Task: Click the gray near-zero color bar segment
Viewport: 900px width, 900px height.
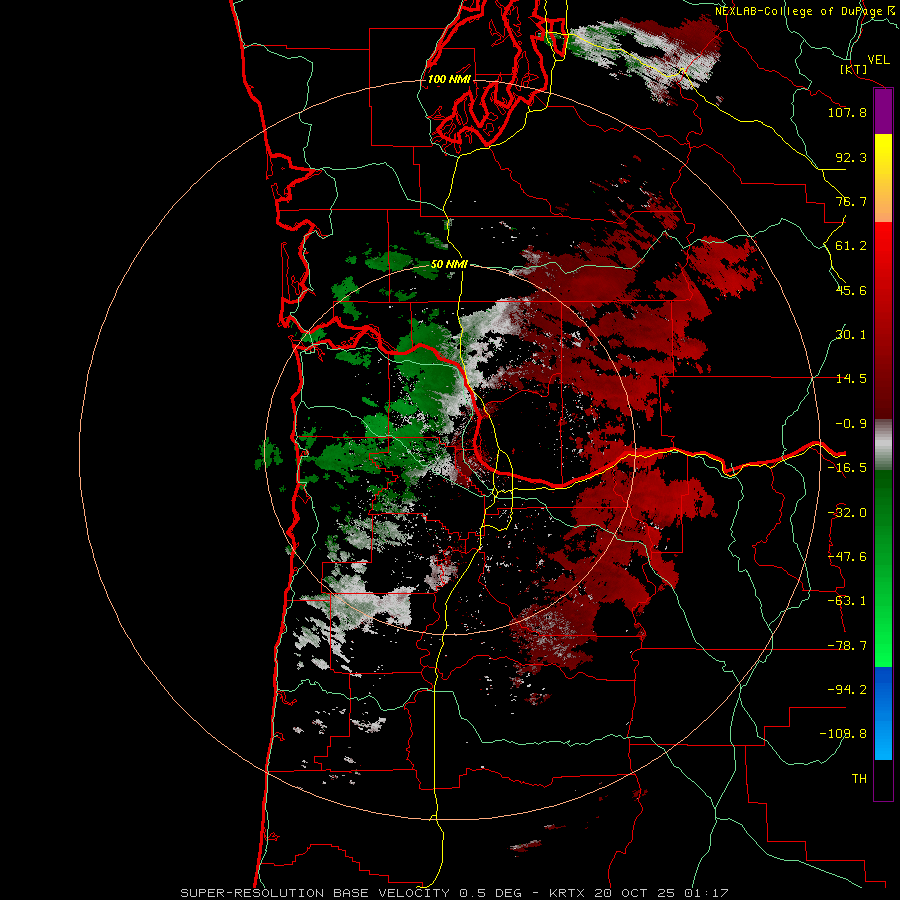Action: [x=883, y=445]
